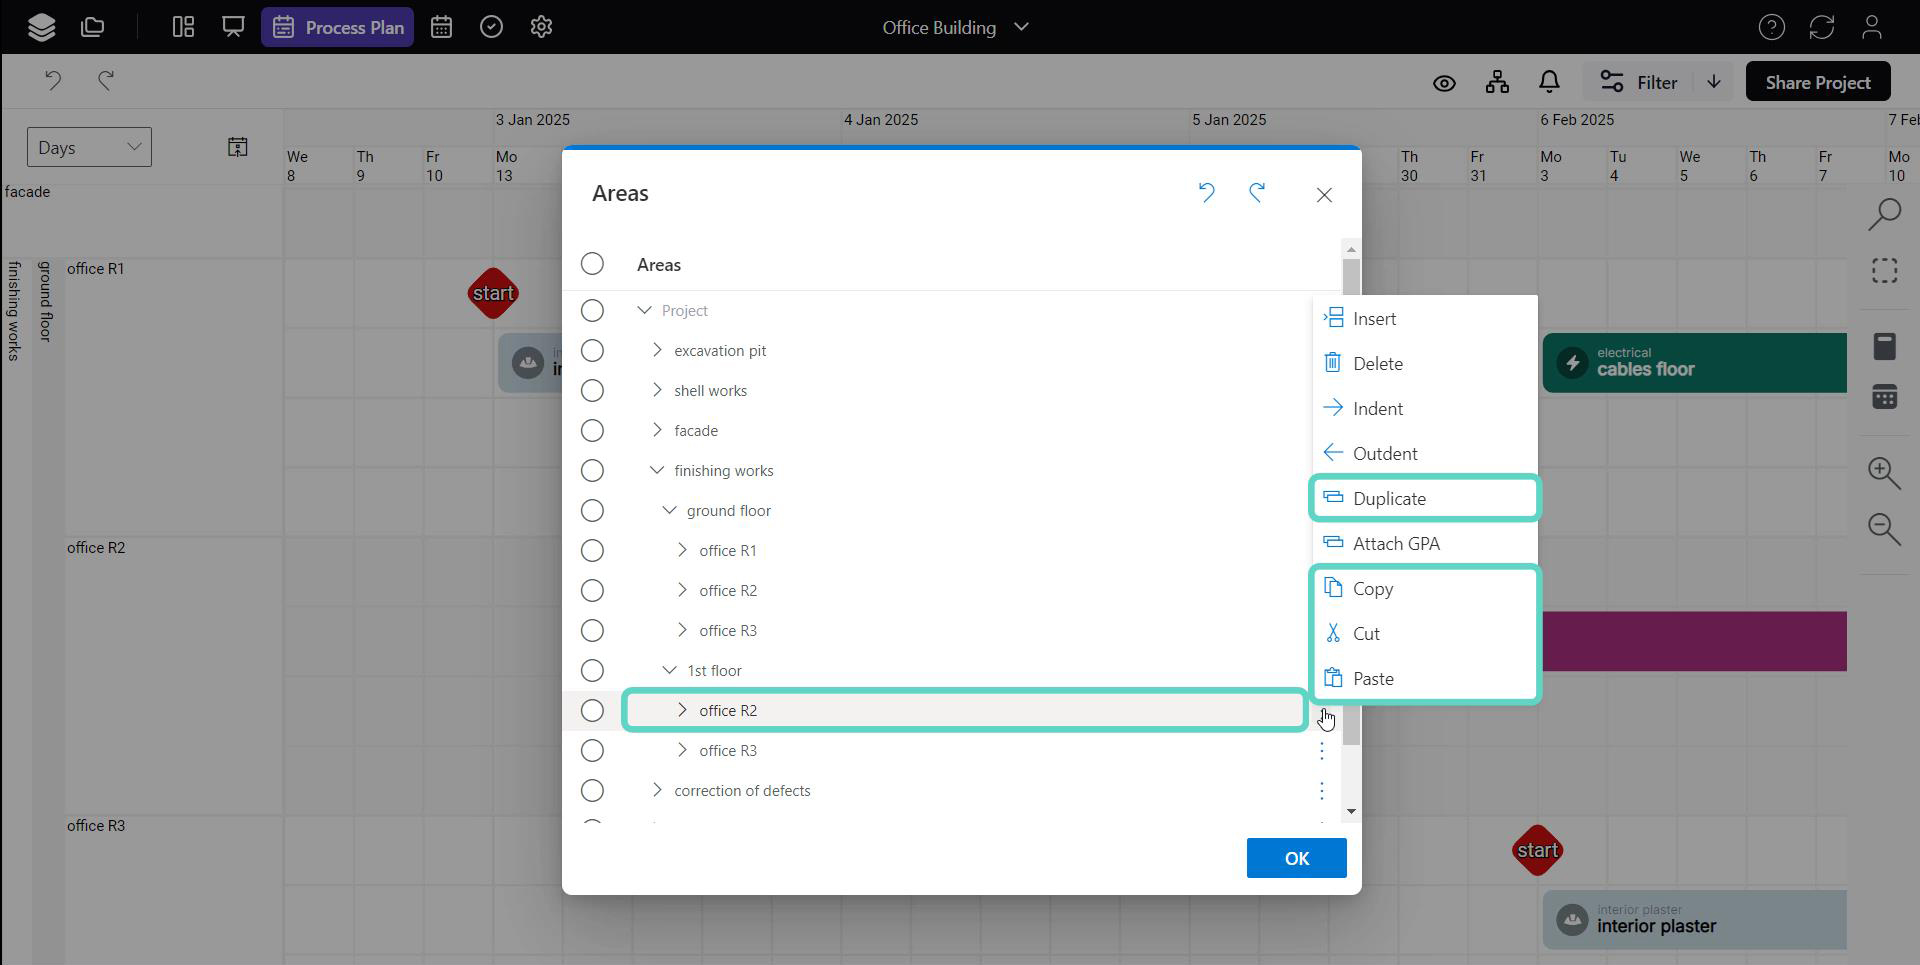The height and width of the screenshot is (965, 1920).
Task: Open the settings gear icon
Action: point(541,27)
